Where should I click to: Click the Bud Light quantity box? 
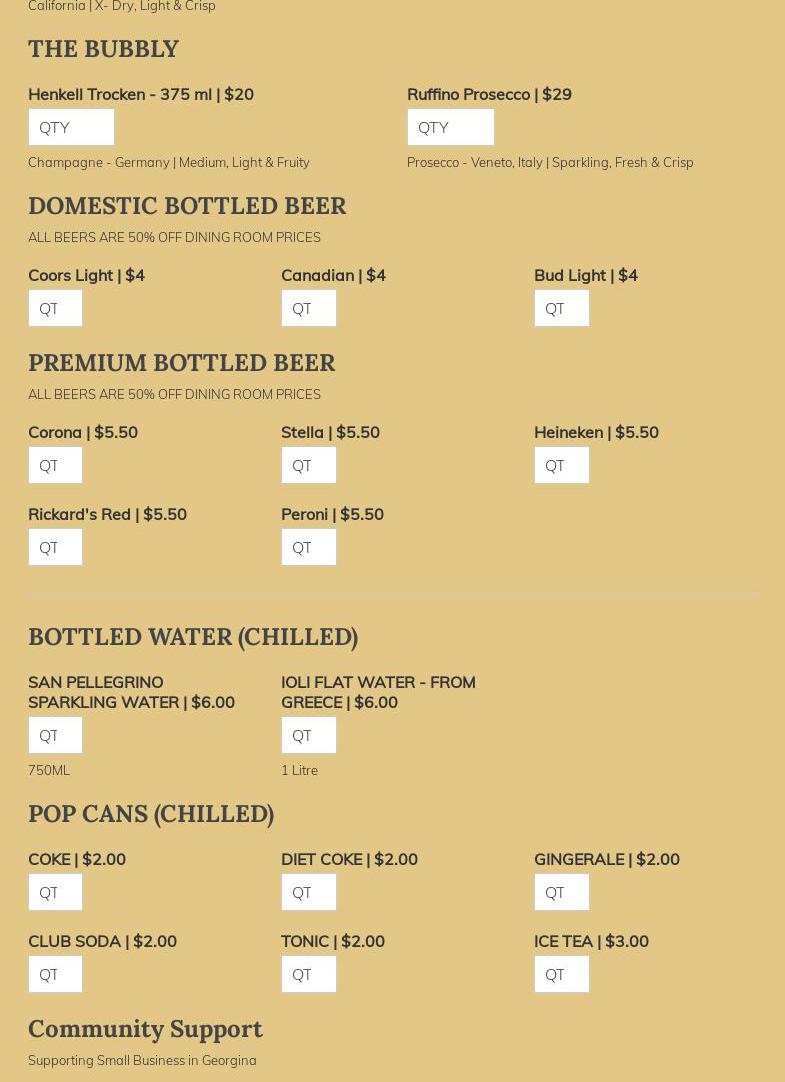point(561,308)
